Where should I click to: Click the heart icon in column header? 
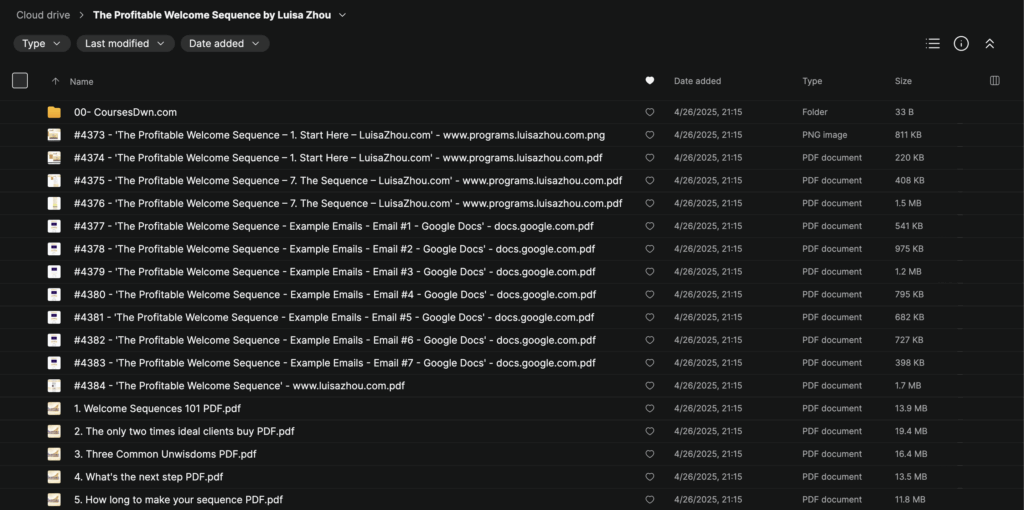pyautogui.click(x=649, y=81)
